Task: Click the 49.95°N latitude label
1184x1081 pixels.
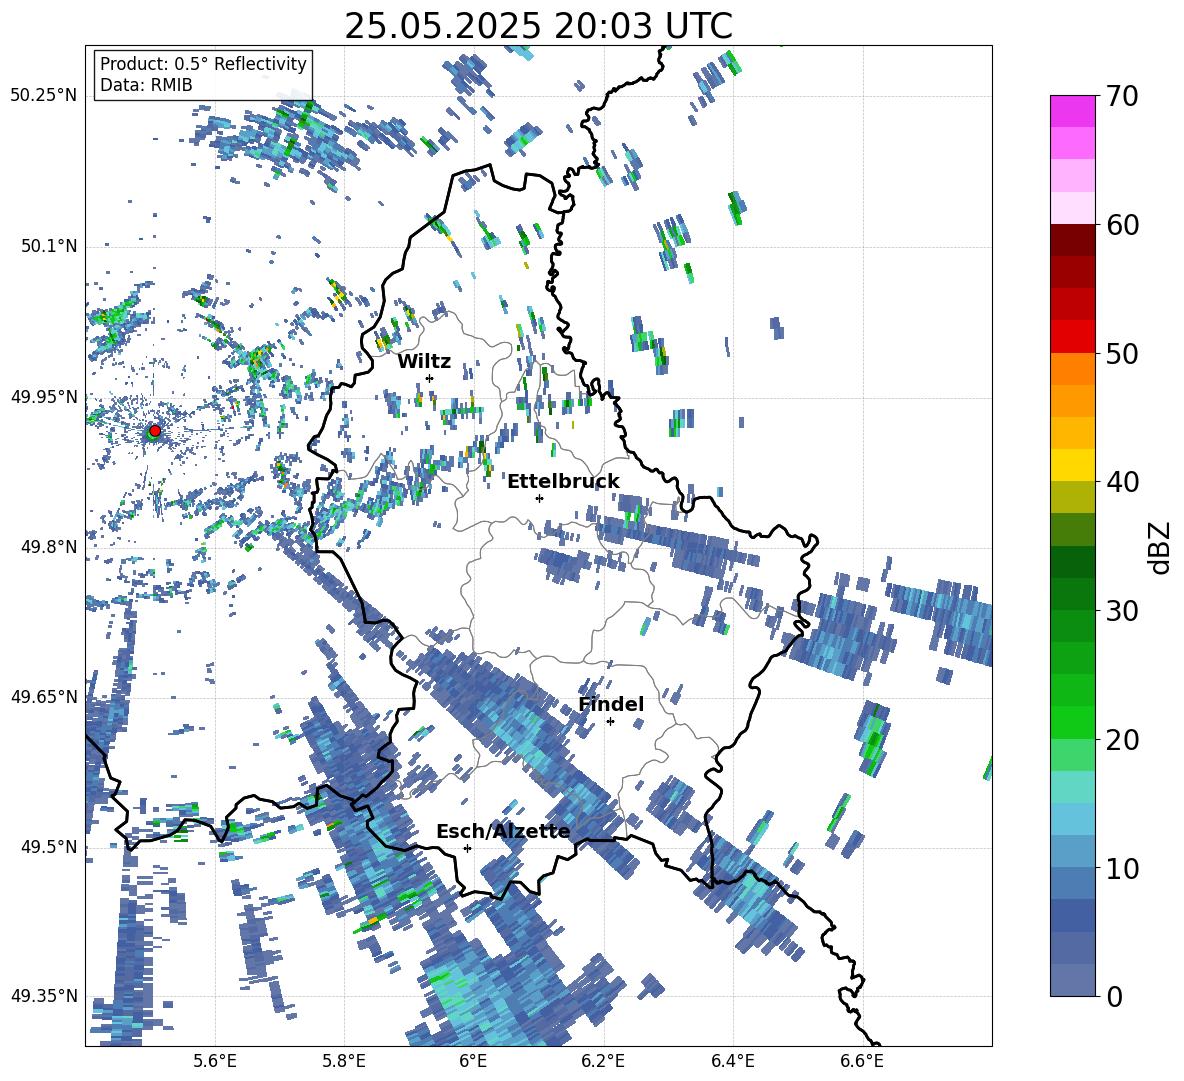Action: (x=44, y=397)
